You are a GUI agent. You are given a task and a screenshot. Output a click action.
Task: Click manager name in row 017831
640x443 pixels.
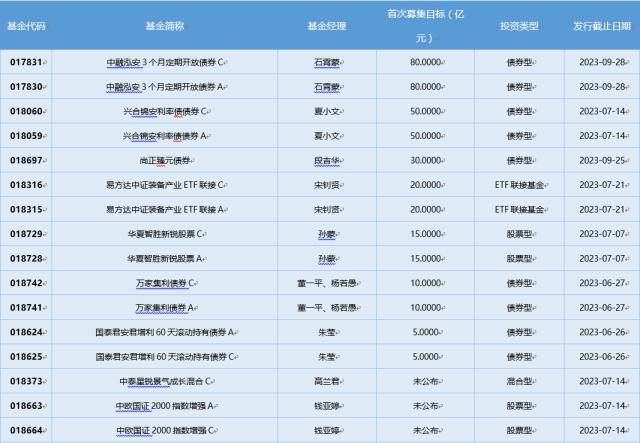pos(327,62)
